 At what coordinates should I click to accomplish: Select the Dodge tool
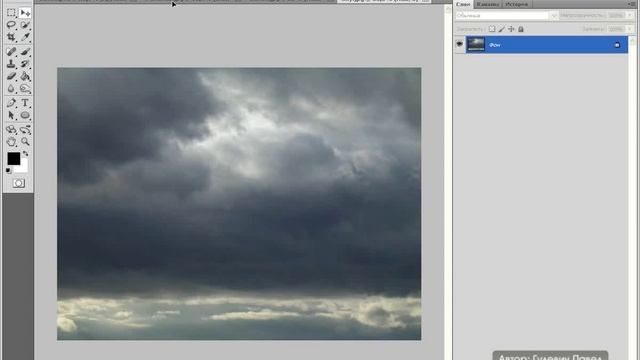click(x=25, y=89)
